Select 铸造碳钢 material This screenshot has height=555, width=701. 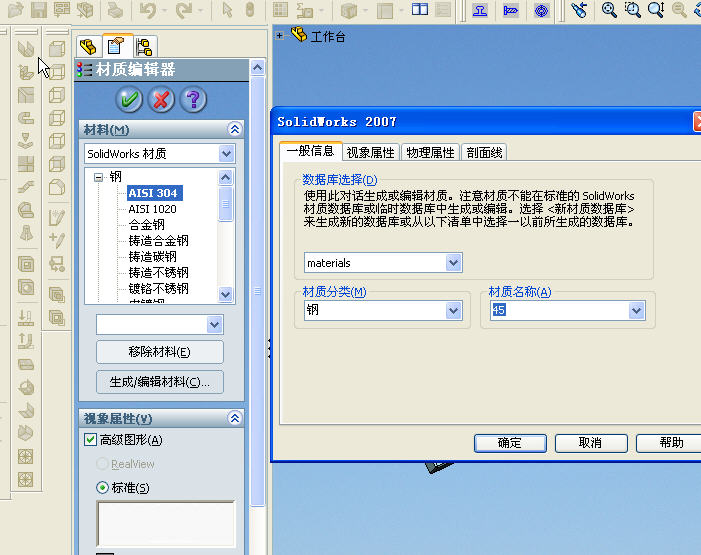tap(152, 257)
